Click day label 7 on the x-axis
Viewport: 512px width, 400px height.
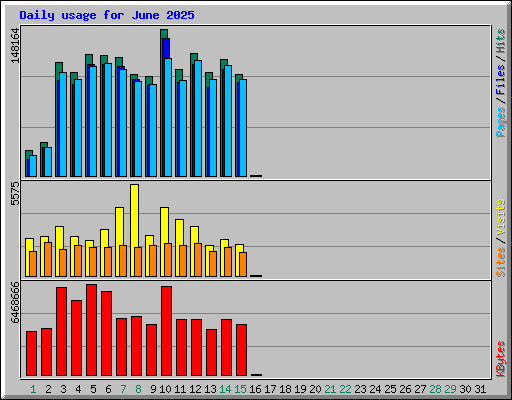click(123, 389)
